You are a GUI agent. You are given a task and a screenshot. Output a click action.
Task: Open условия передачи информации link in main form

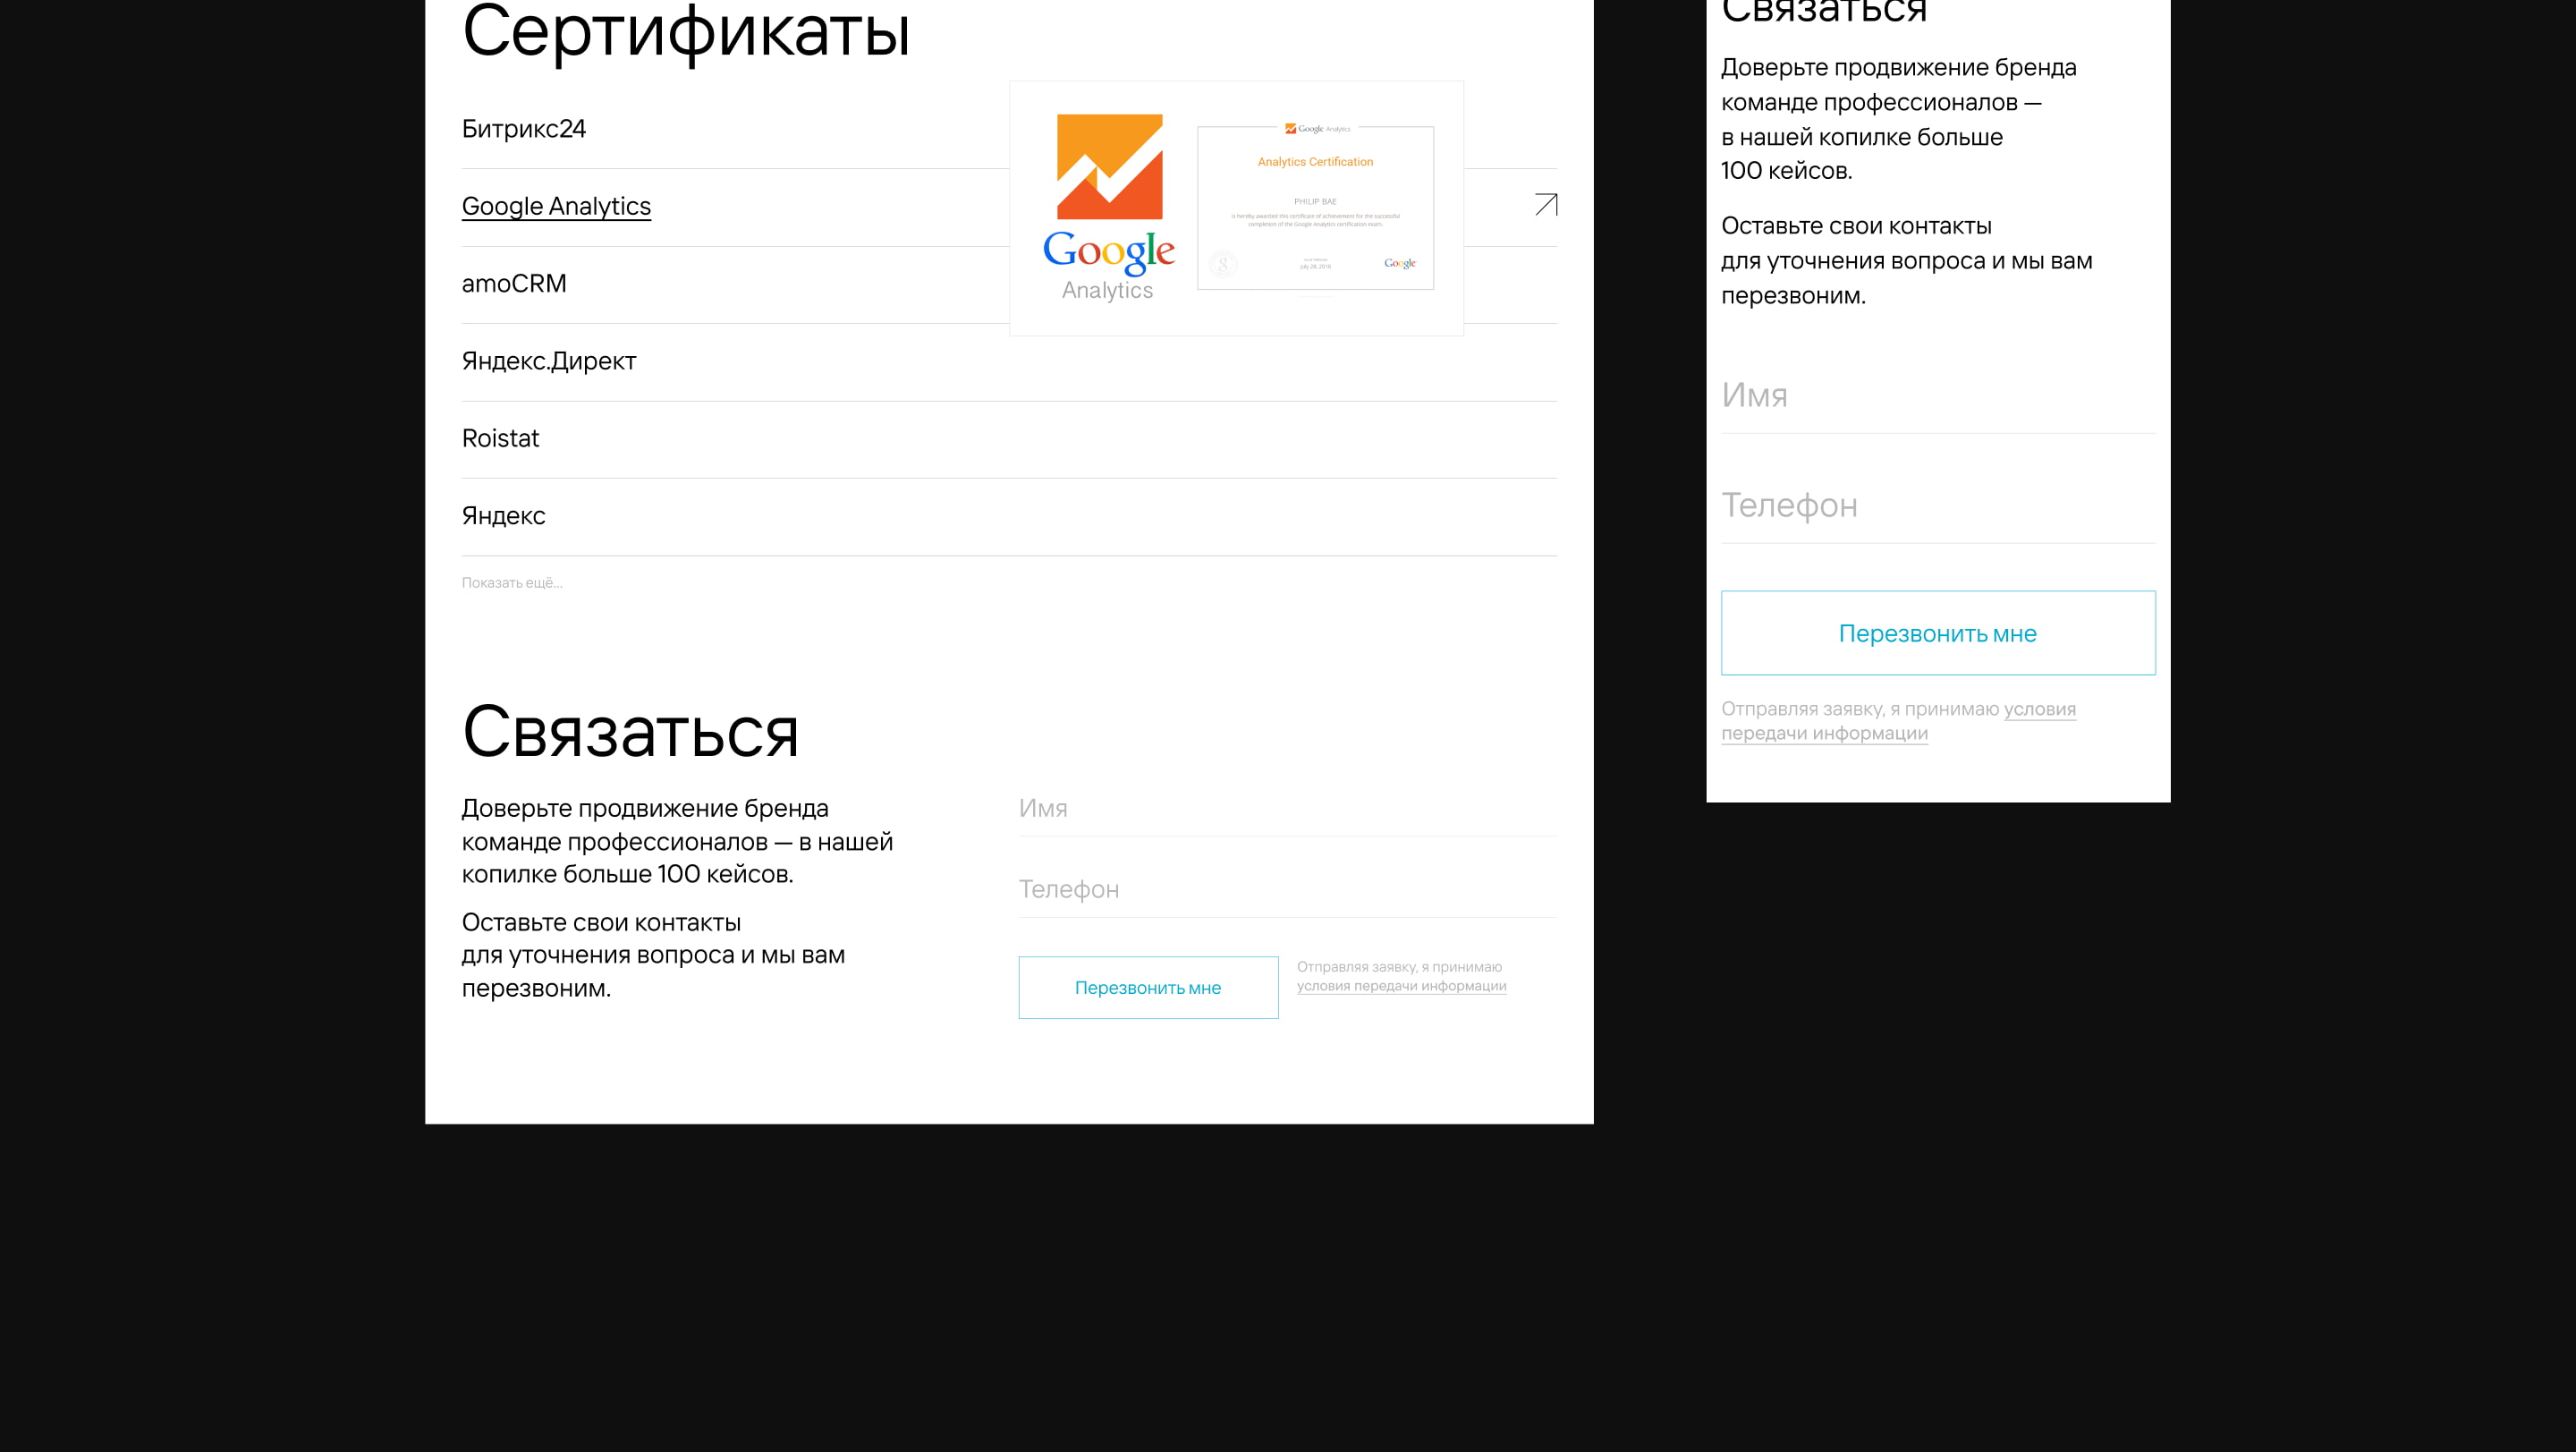(x=1401, y=986)
